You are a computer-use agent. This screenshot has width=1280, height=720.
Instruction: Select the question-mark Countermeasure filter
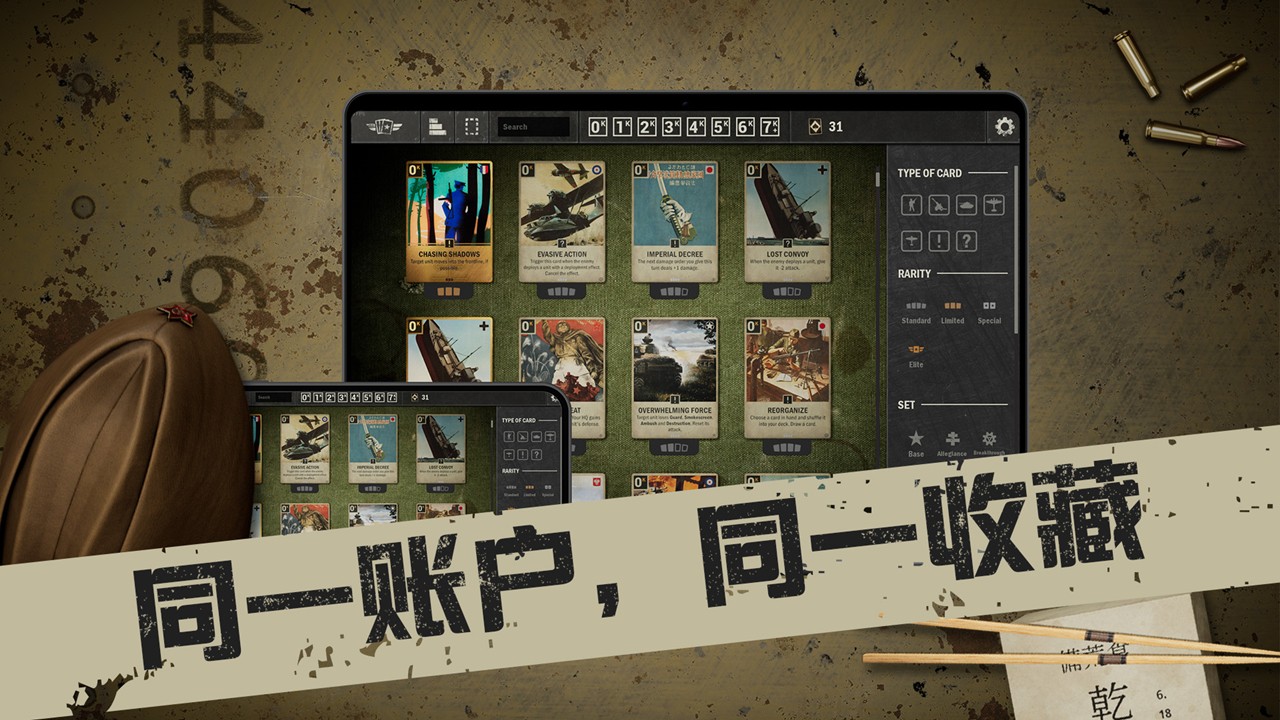pos(966,240)
